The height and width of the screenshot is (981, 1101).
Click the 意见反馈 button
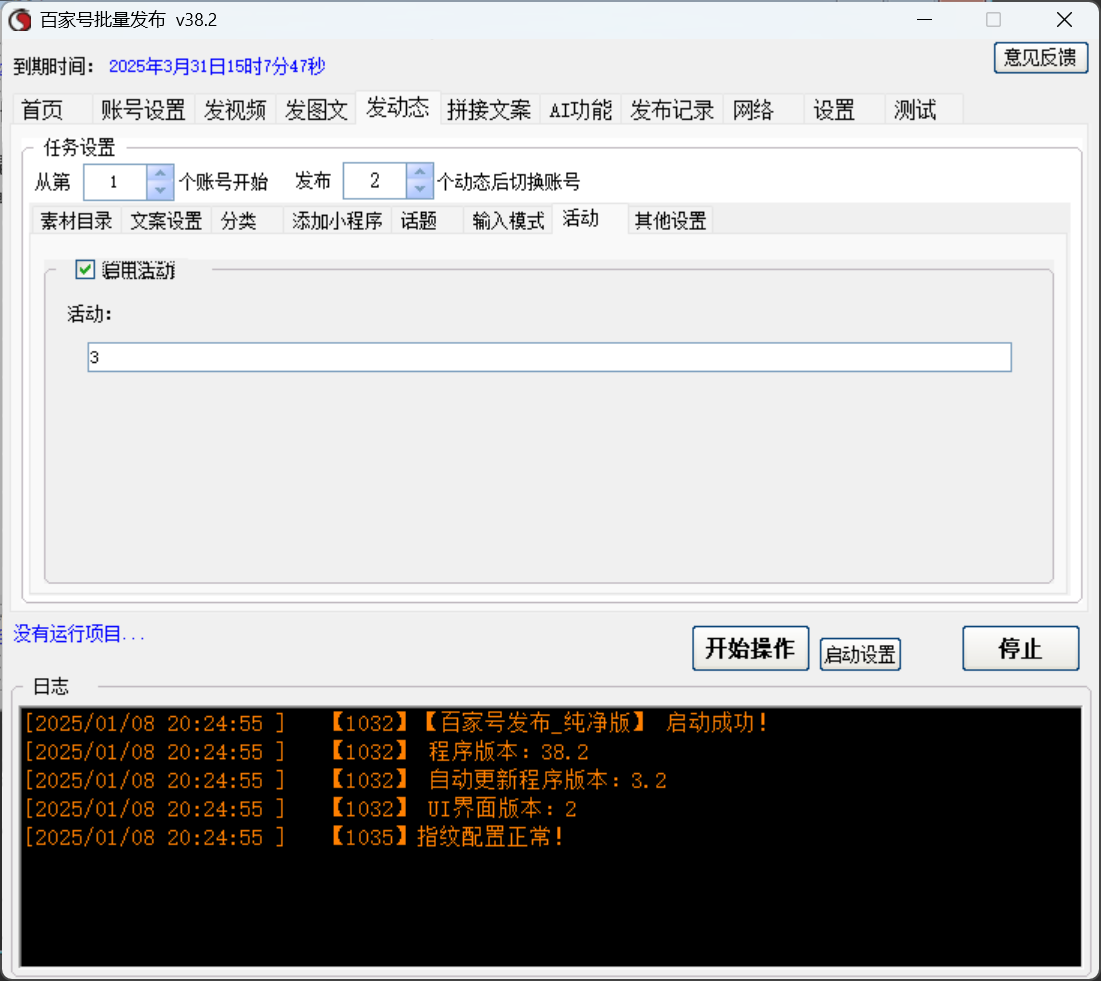[1041, 58]
